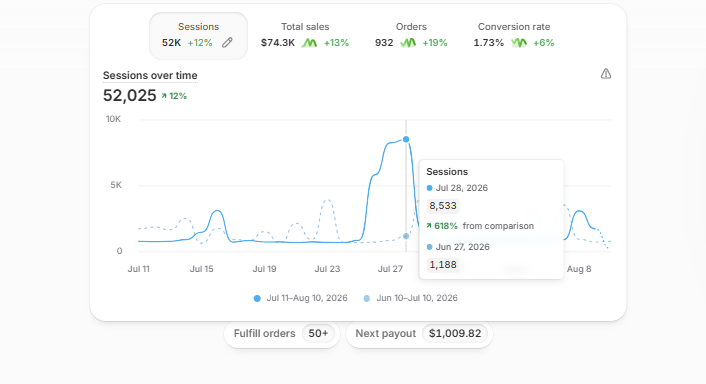
Task: Click the Jul 28, 2026 tooltip date
Action: [462, 188]
